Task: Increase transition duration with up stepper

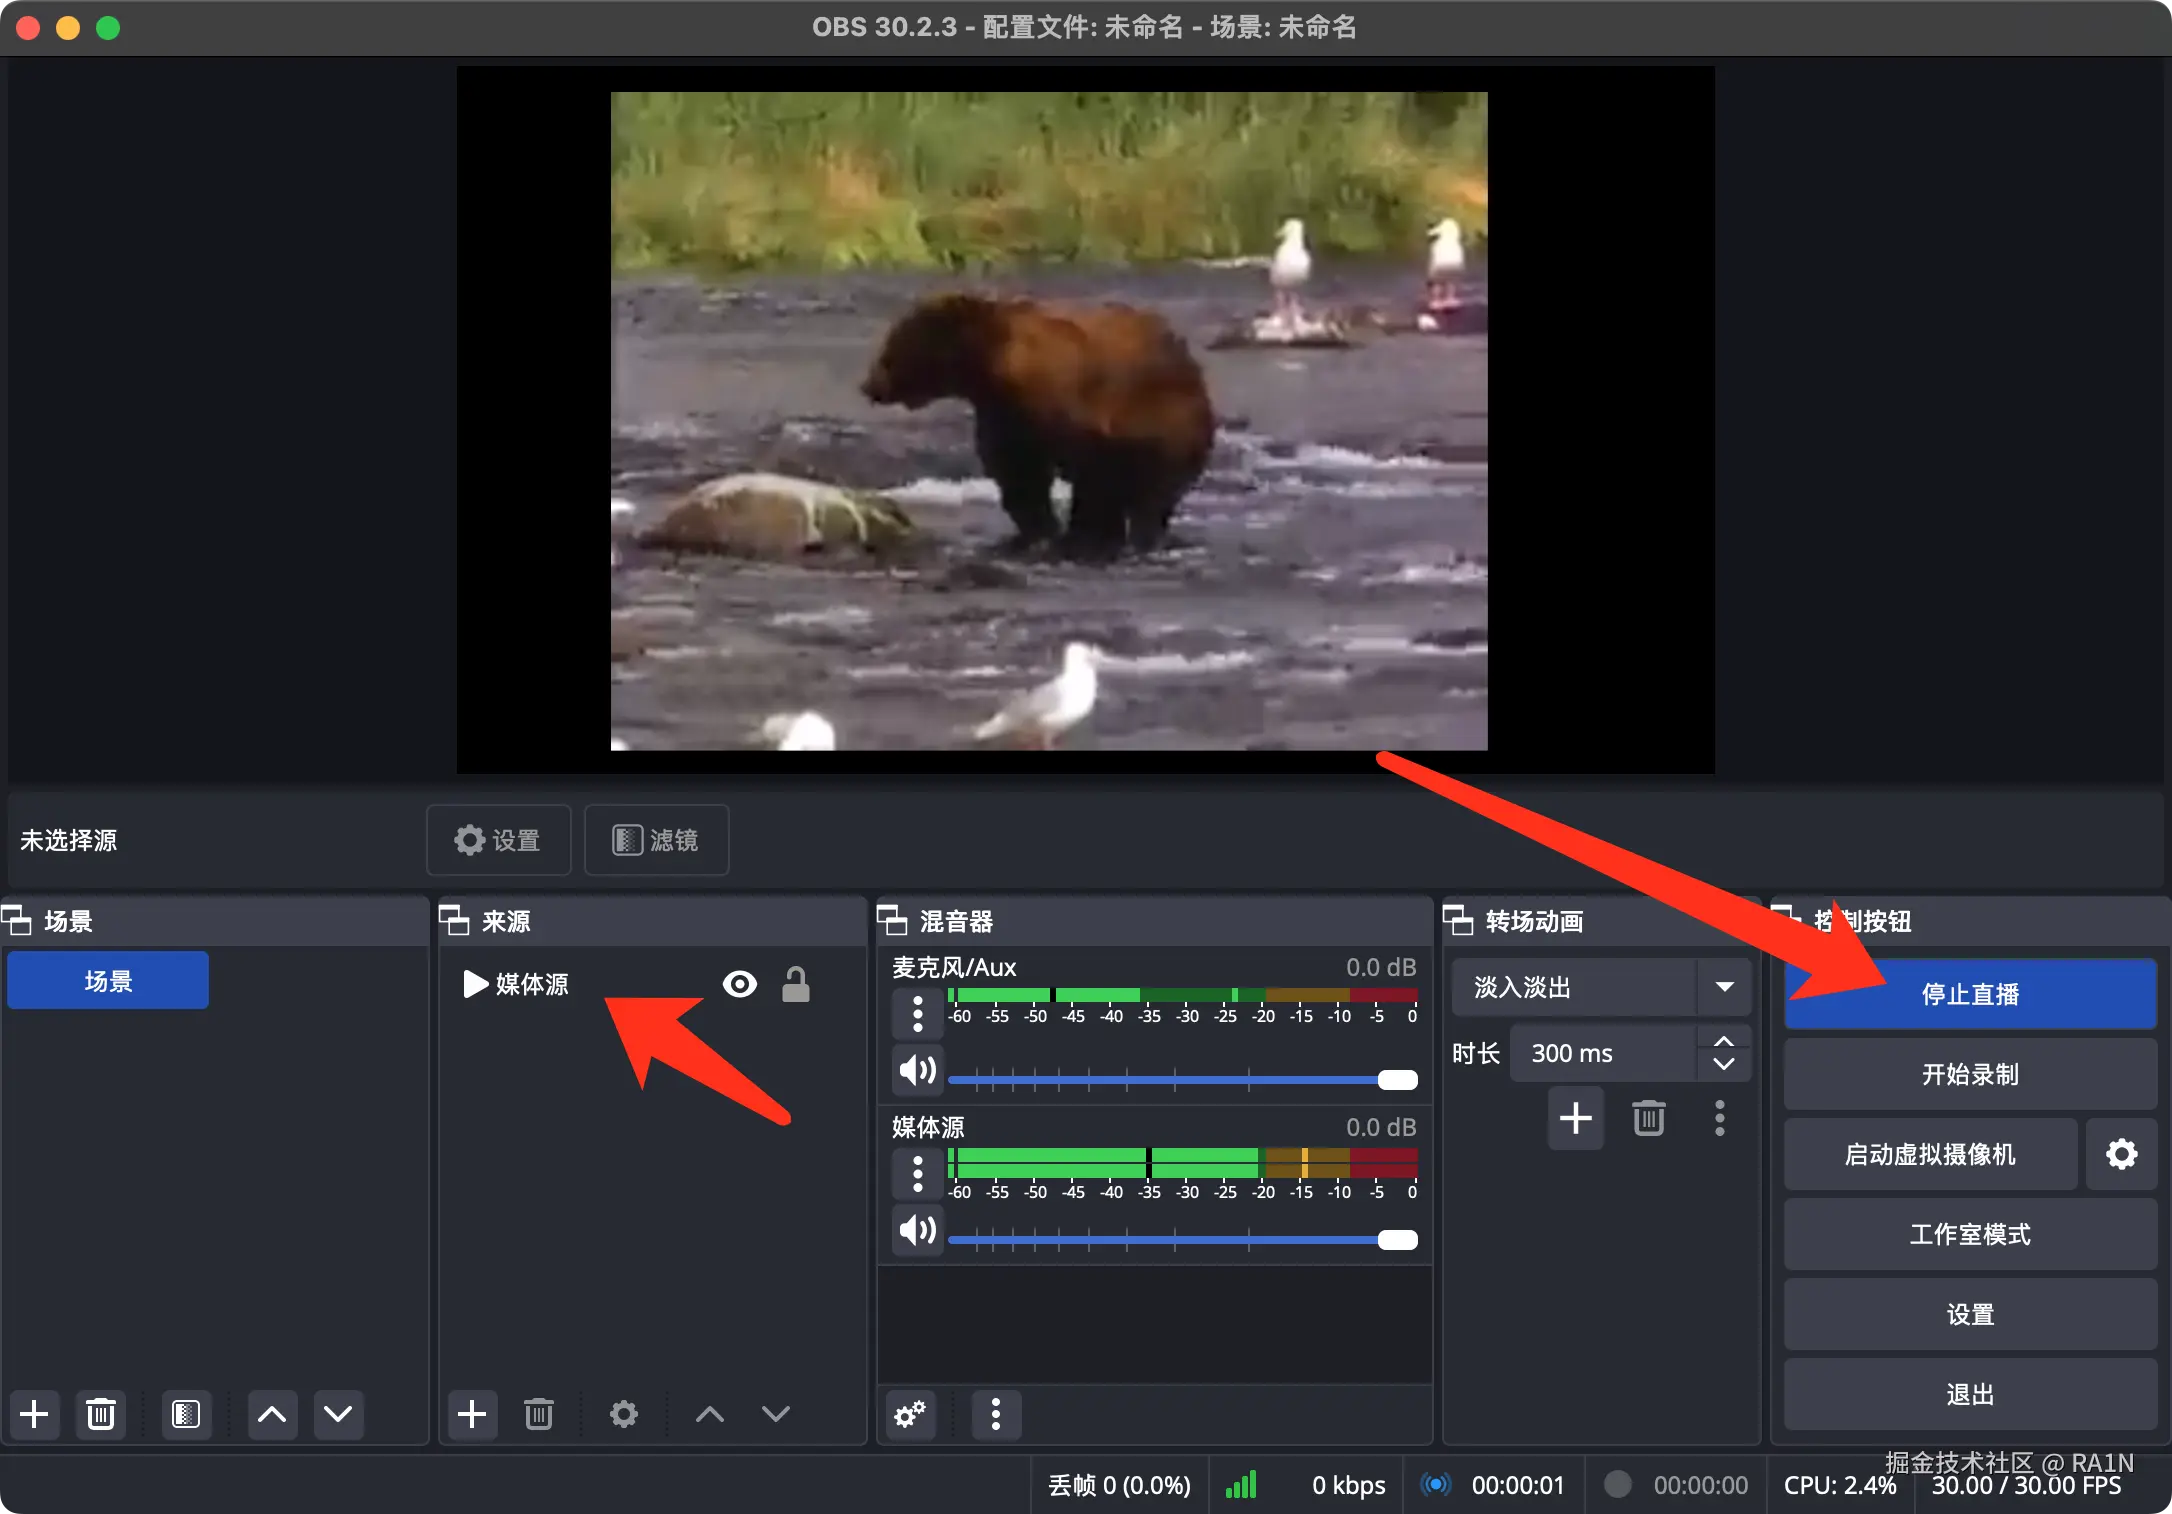Action: tap(1724, 1042)
